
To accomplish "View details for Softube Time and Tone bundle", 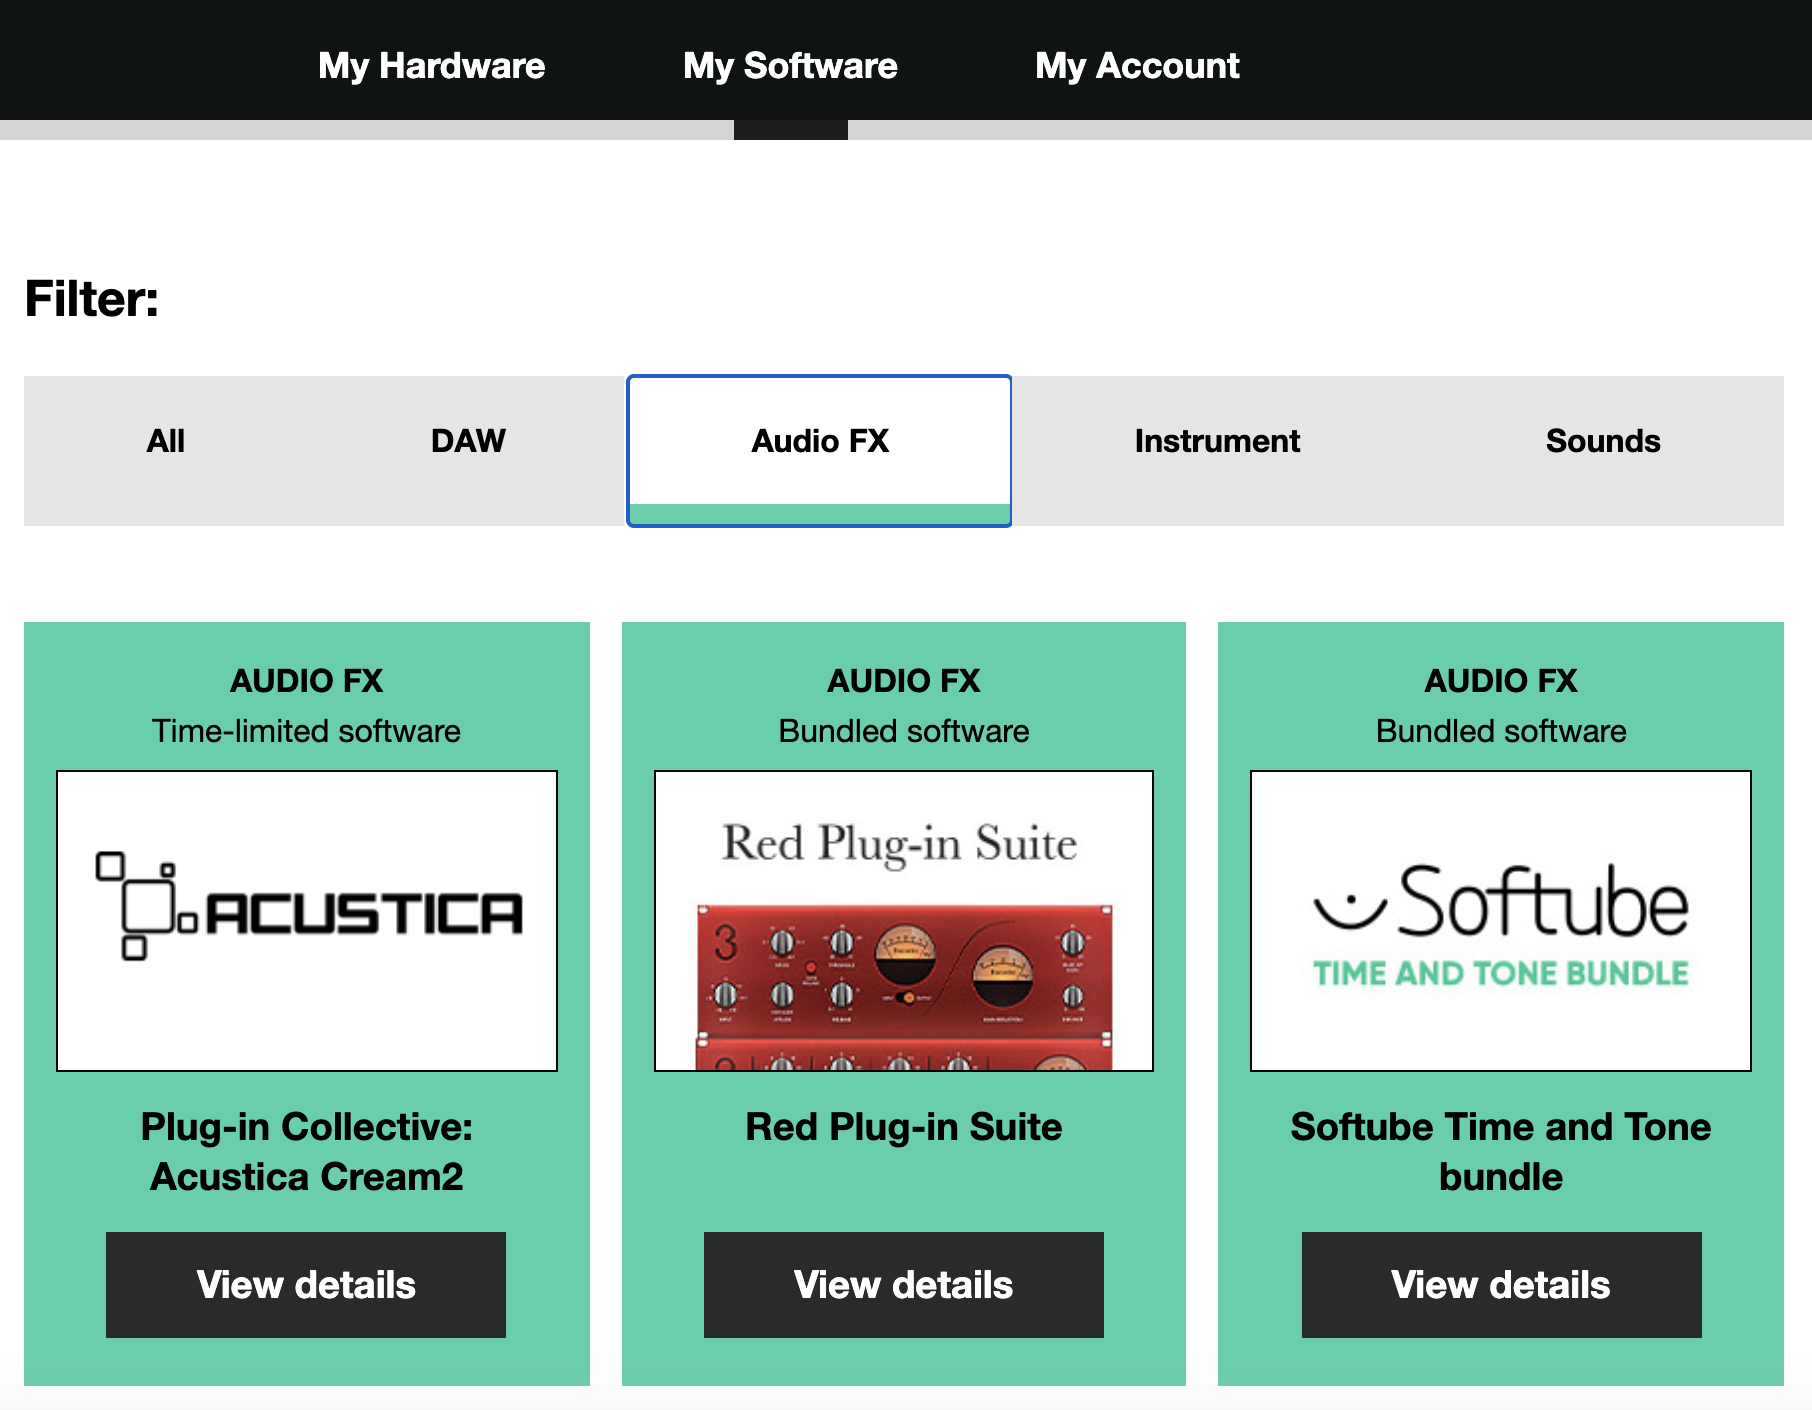I will click(x=1501, y=1285).
